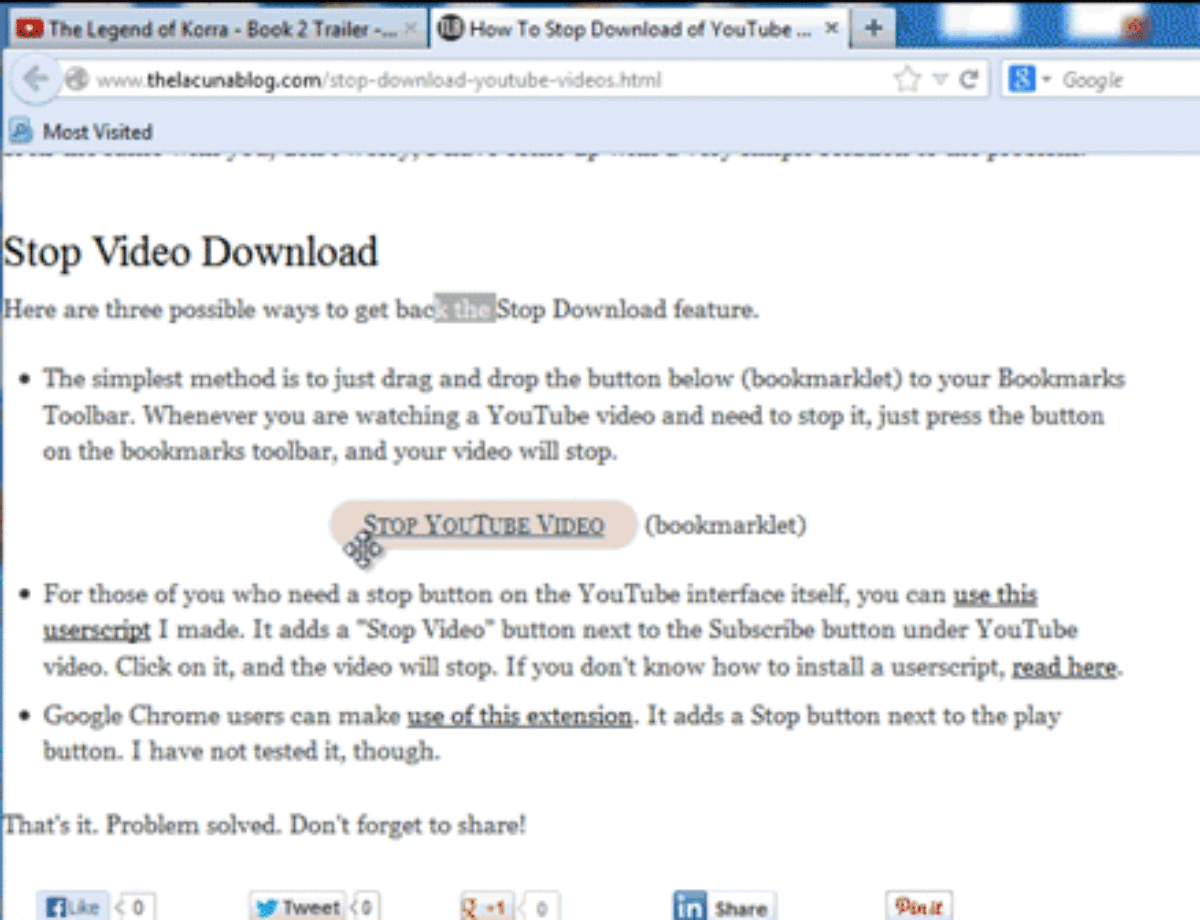Viewport: 1200px width, 920px height.
Task: Reload the page
Action: tap(968, 80)
